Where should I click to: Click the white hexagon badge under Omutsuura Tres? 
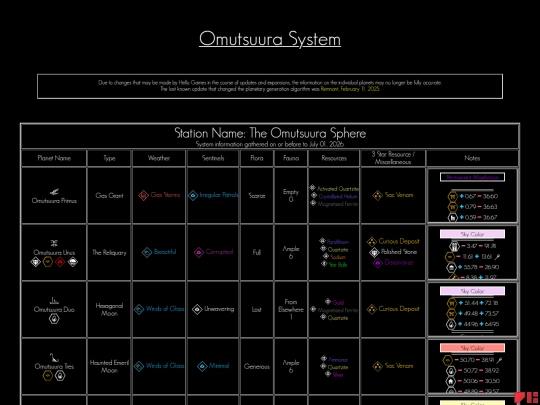[x=60, y=376]
